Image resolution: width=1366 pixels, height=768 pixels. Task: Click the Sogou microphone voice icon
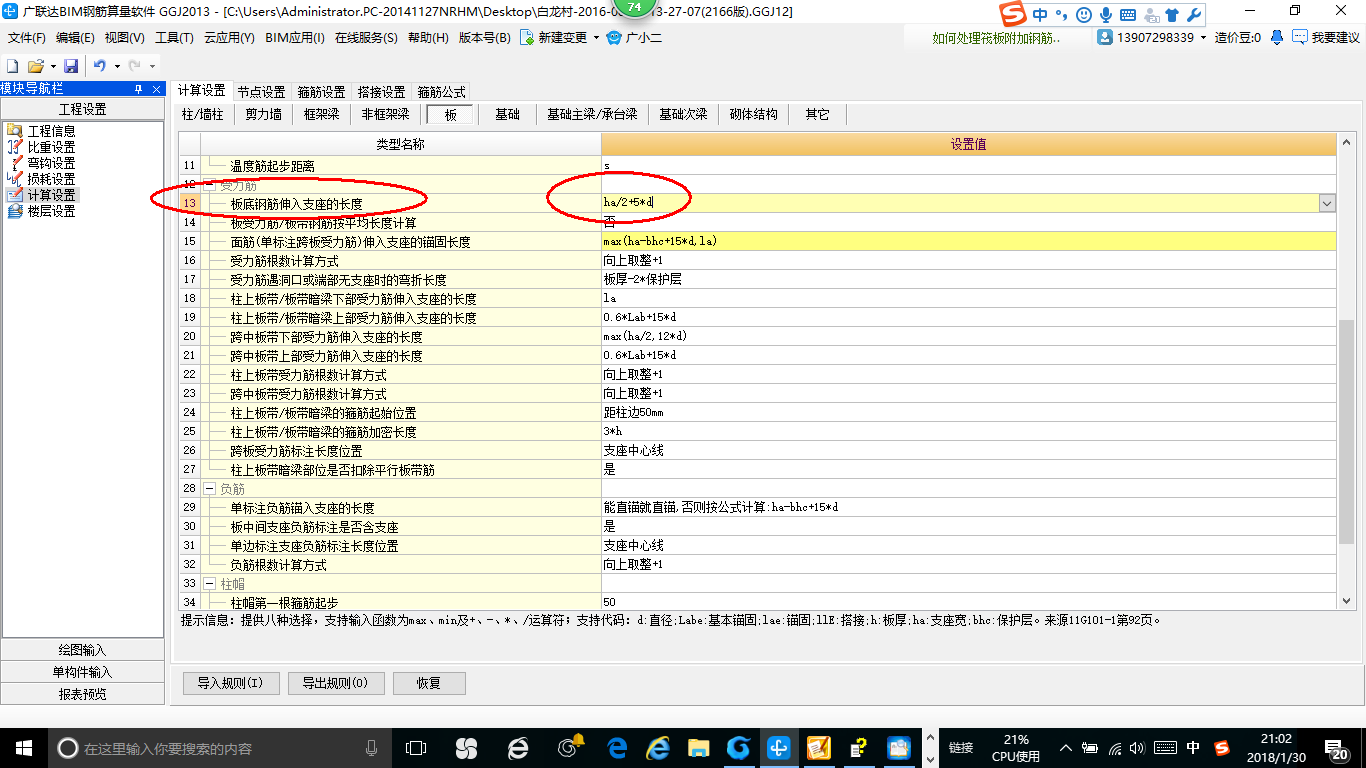1106,15
